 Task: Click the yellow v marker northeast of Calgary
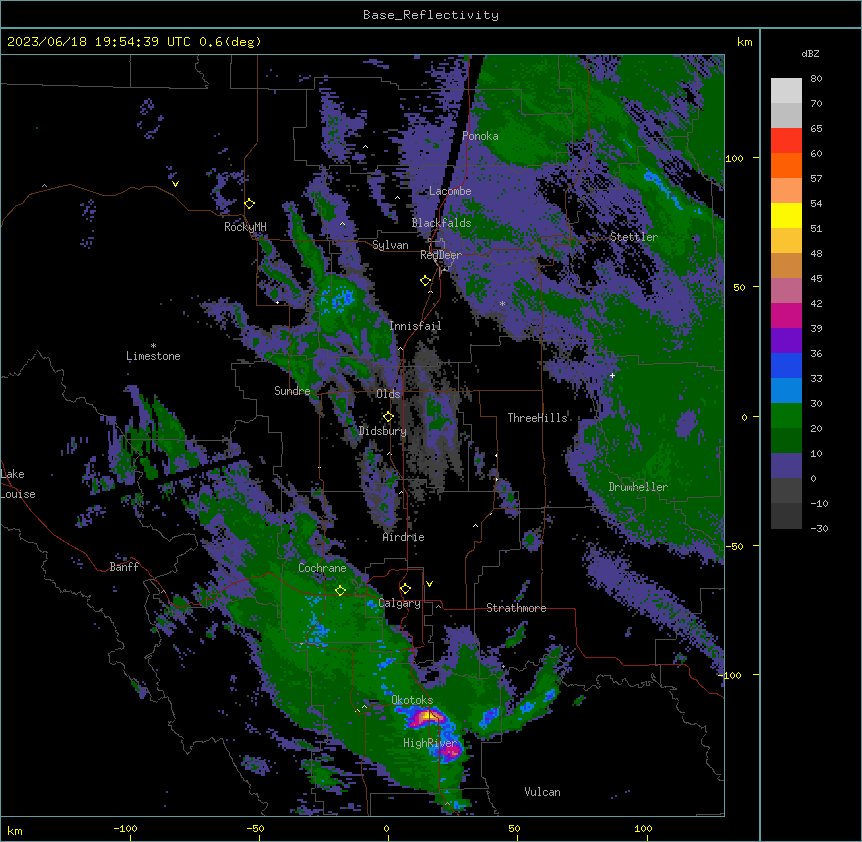coord(429,584)
